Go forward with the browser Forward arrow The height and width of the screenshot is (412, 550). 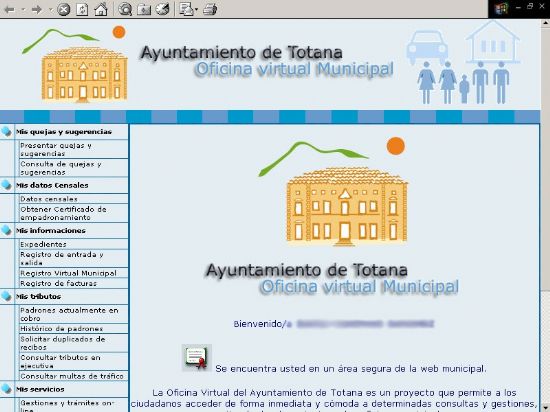tap(36, 9)
